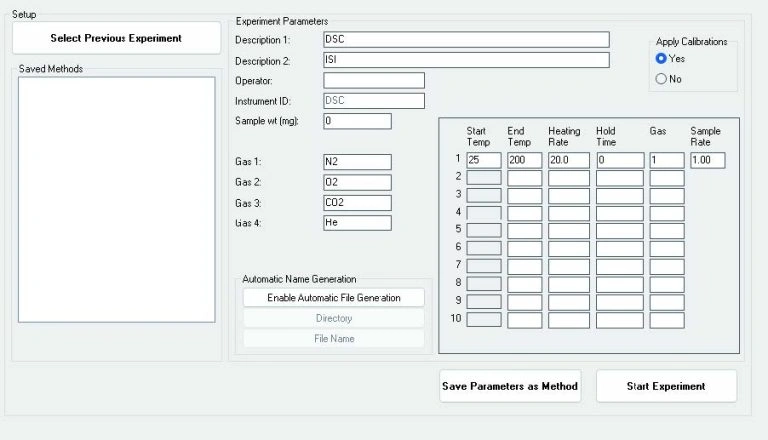
Task: Click the Description 1 text field
Action: coord(466,40)
